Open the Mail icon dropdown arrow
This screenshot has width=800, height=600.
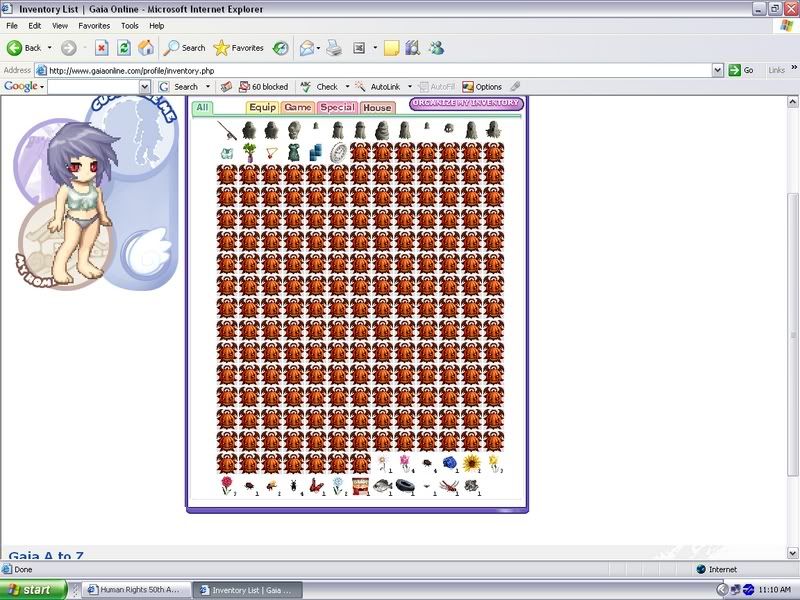[318, 48]
